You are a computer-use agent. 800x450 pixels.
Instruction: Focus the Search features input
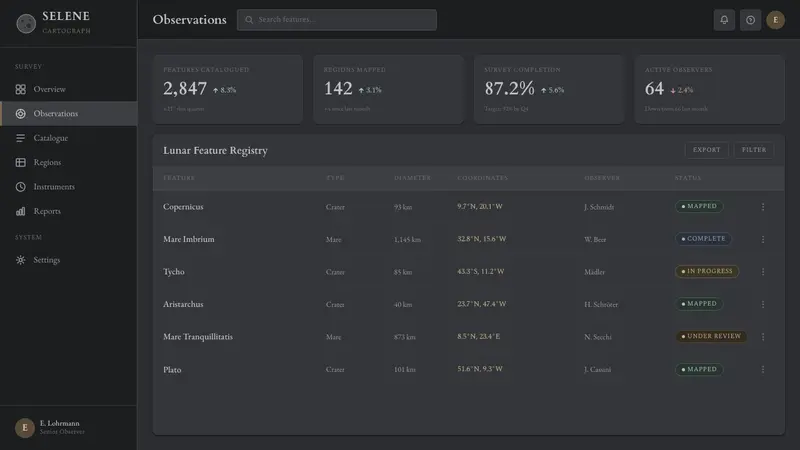pyautogui.click(x=337, y=20)
